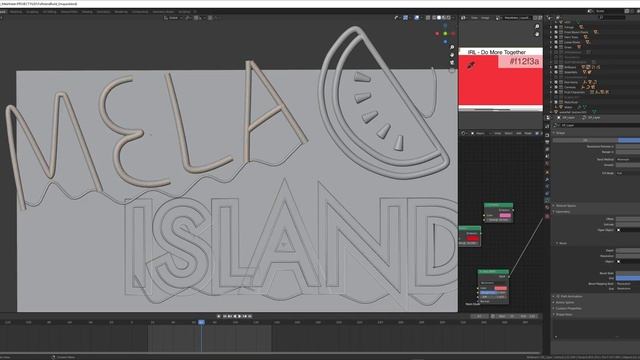Expand the Shape Keys panel

[563, 315]
